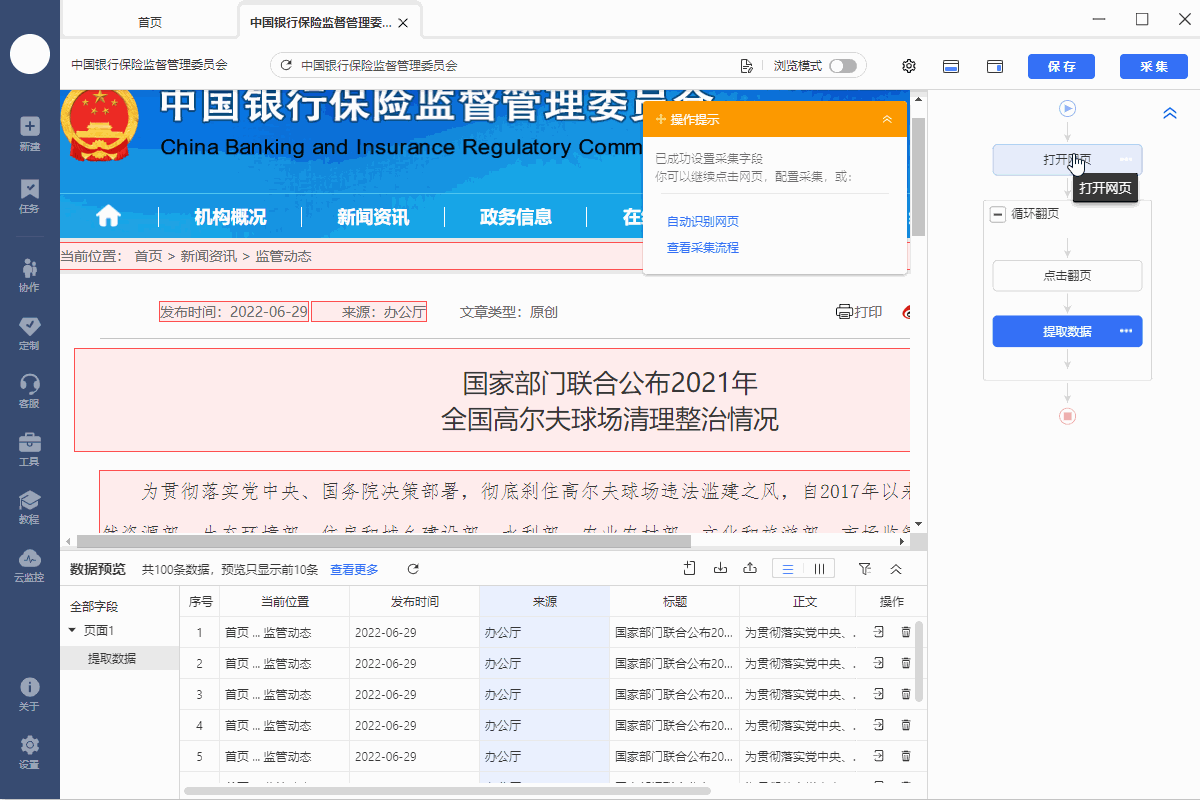1200x800 pixels.
Task: Click the row 2 go-to icon
Action: click(x=878, y=663)
